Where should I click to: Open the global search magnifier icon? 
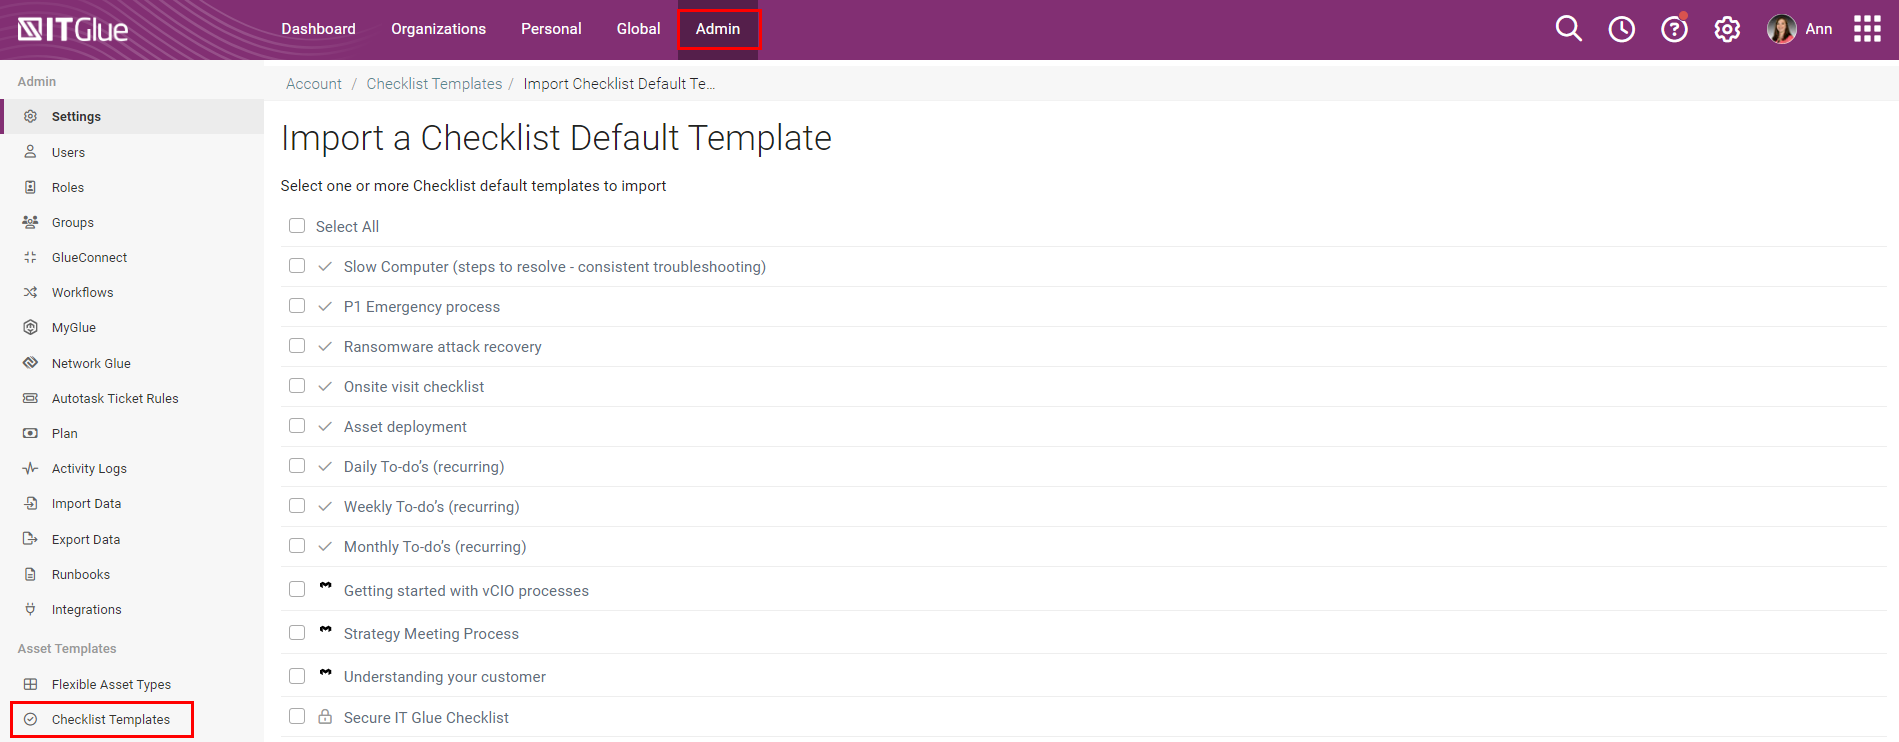pyautogui.click(x=1569, y=29)
